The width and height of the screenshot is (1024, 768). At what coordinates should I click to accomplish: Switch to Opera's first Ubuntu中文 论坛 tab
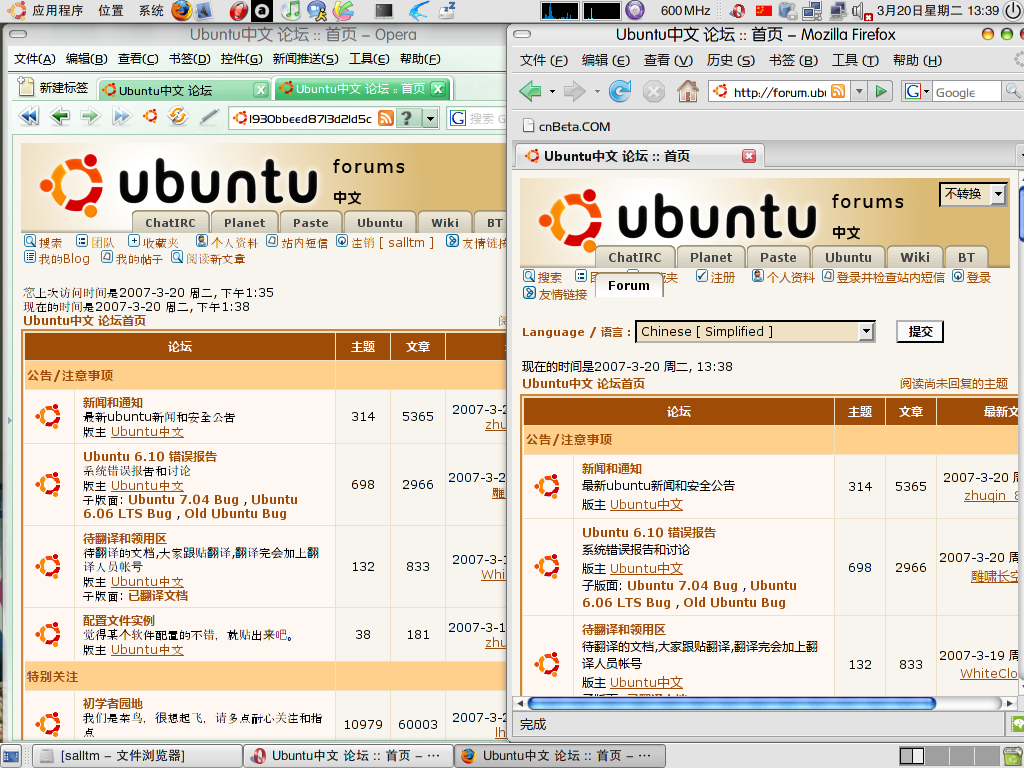(183, 90)
